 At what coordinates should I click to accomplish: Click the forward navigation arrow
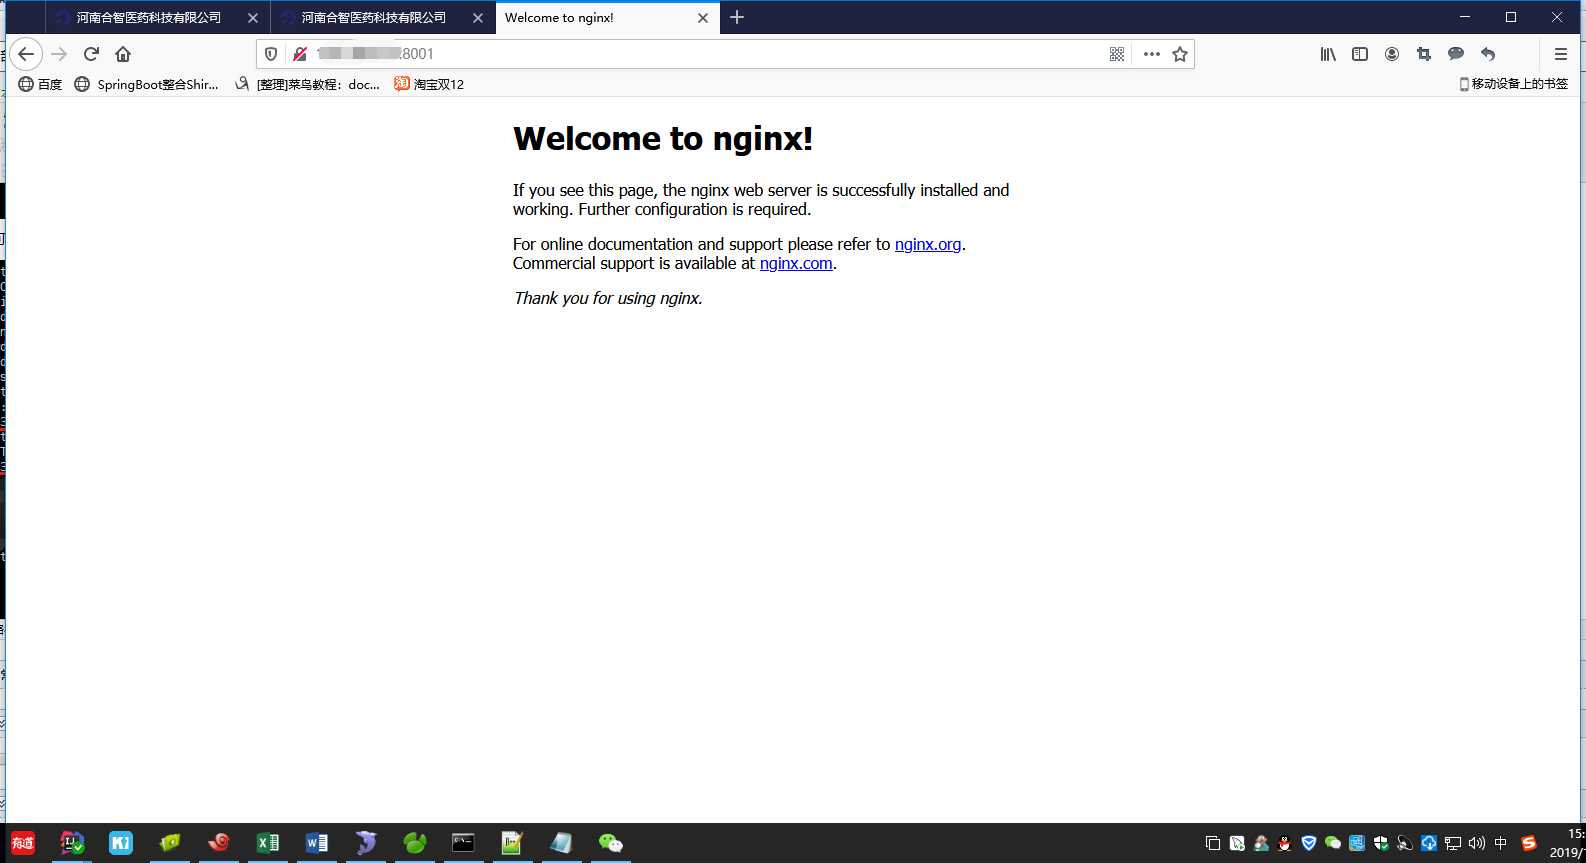pos(59,54)
